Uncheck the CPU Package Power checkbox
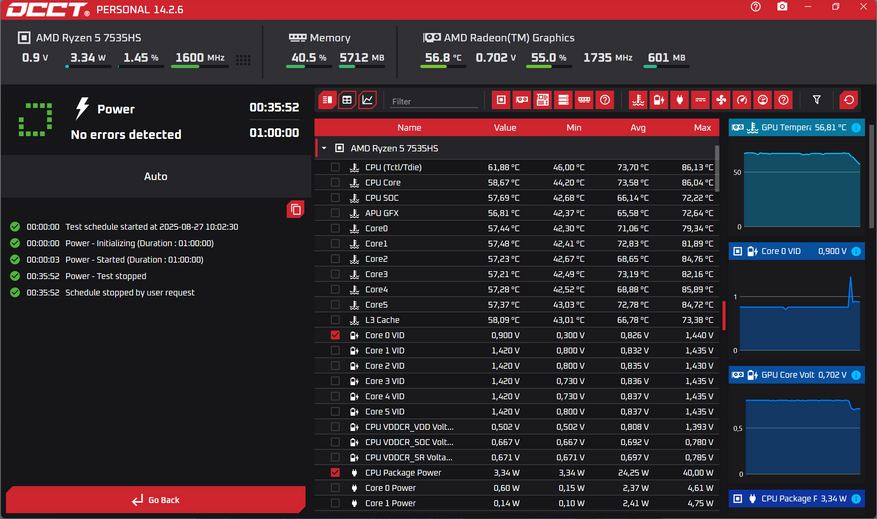 [335, 473]
